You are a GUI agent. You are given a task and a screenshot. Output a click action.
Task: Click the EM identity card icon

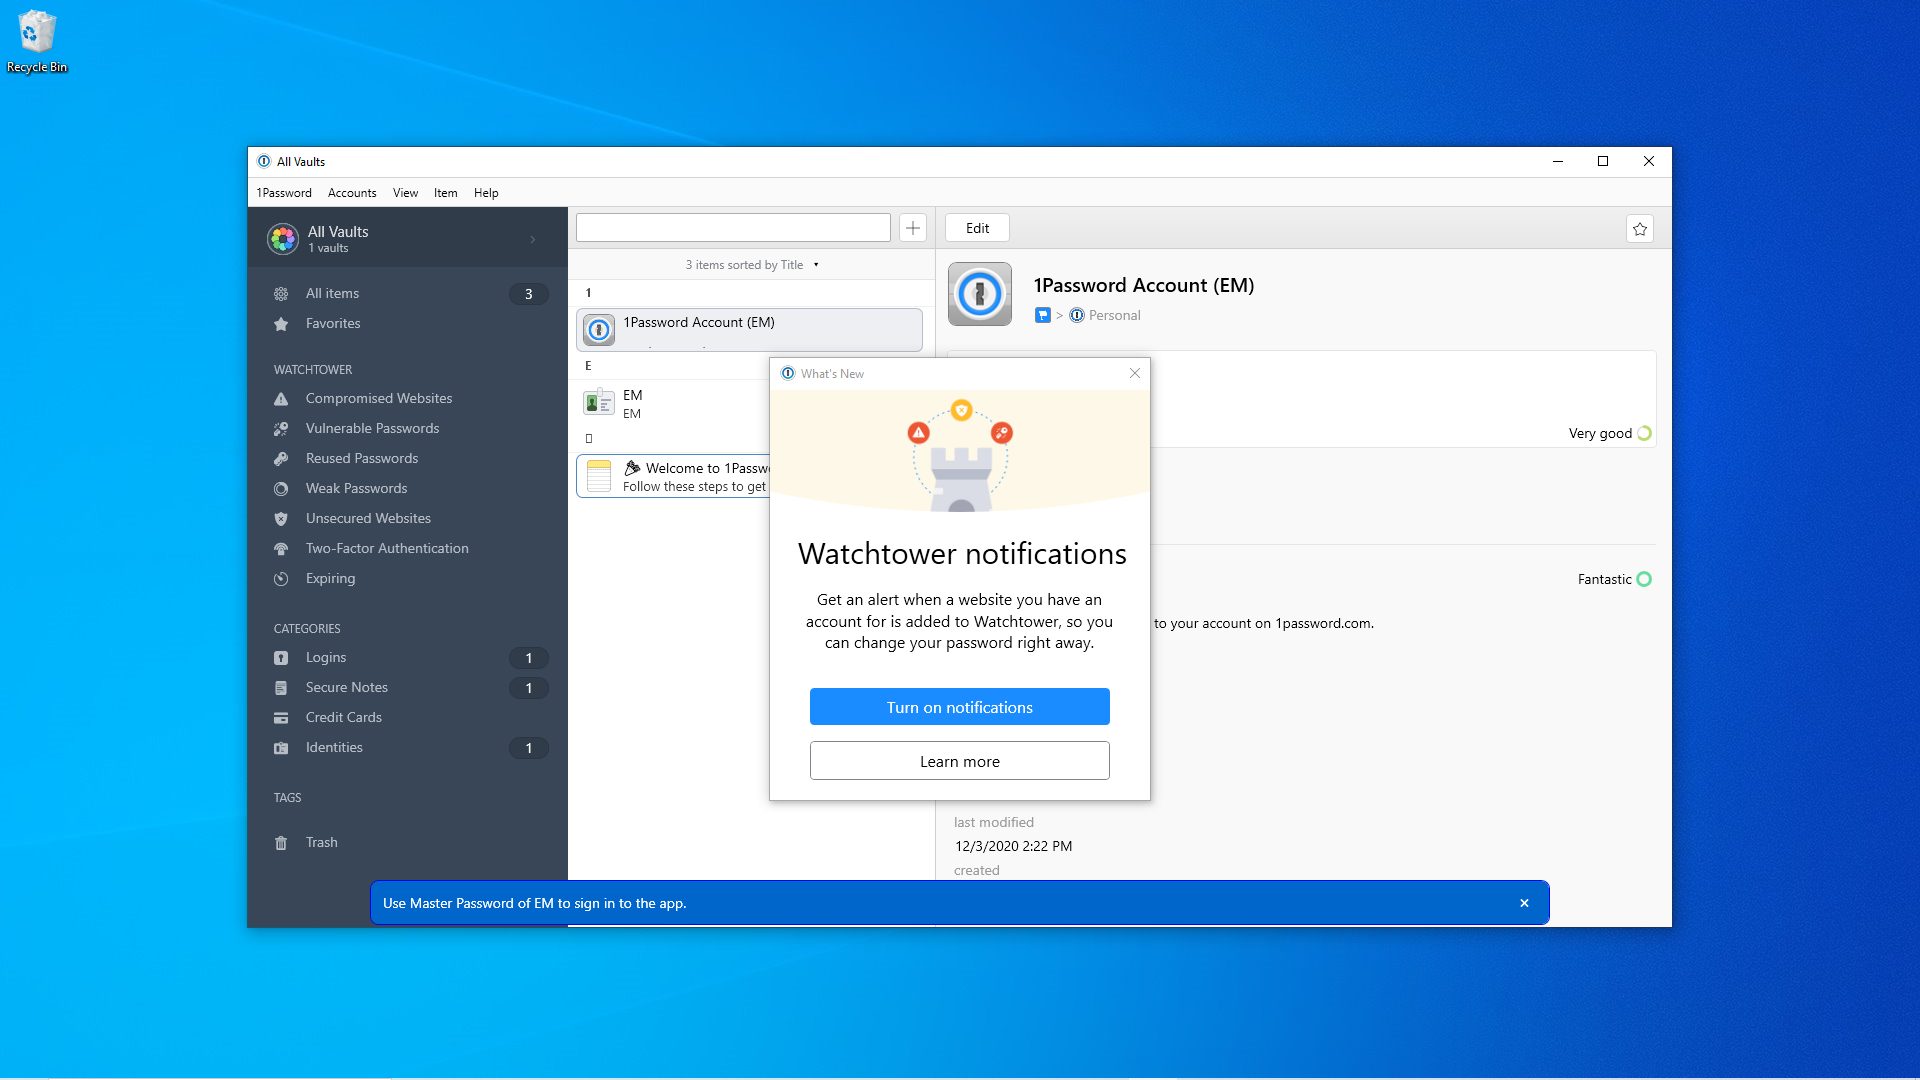(599, 403)
